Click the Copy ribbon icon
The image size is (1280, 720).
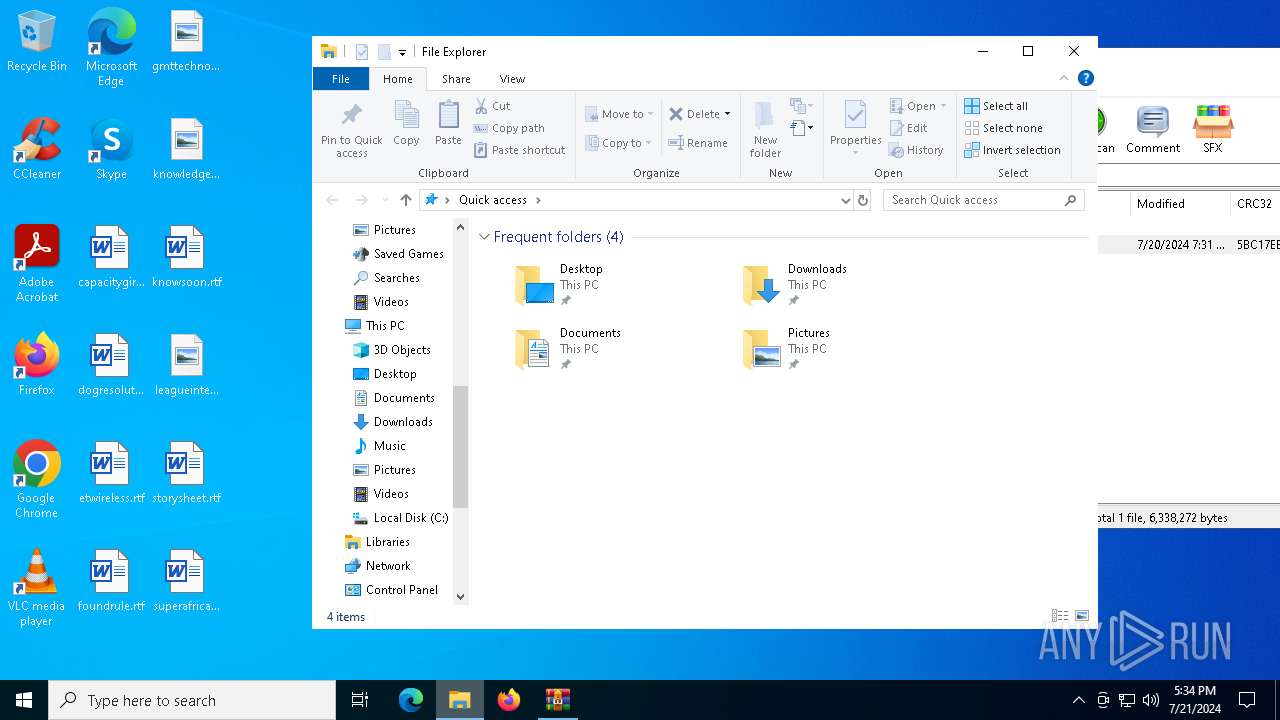tap(406, 124)
